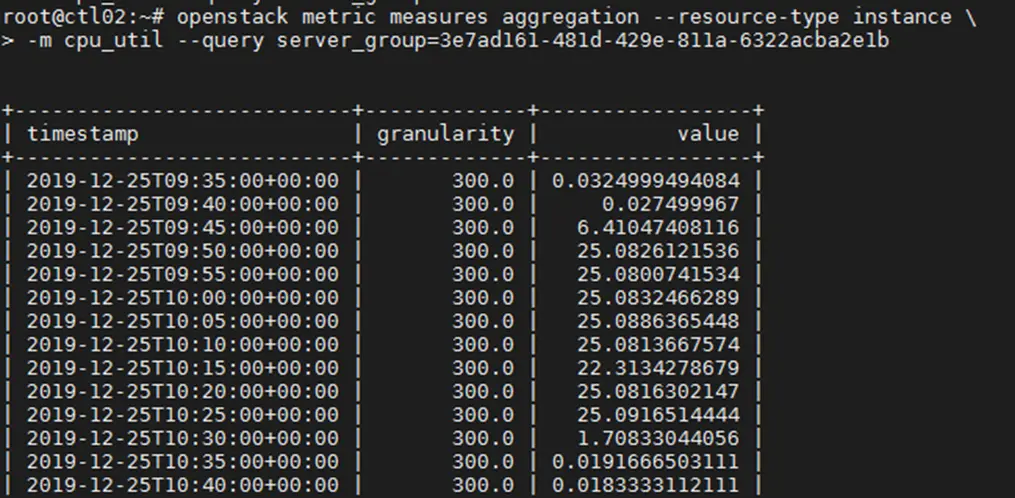
Task: Click value 0.0183333112111
Action: point(645,485)
